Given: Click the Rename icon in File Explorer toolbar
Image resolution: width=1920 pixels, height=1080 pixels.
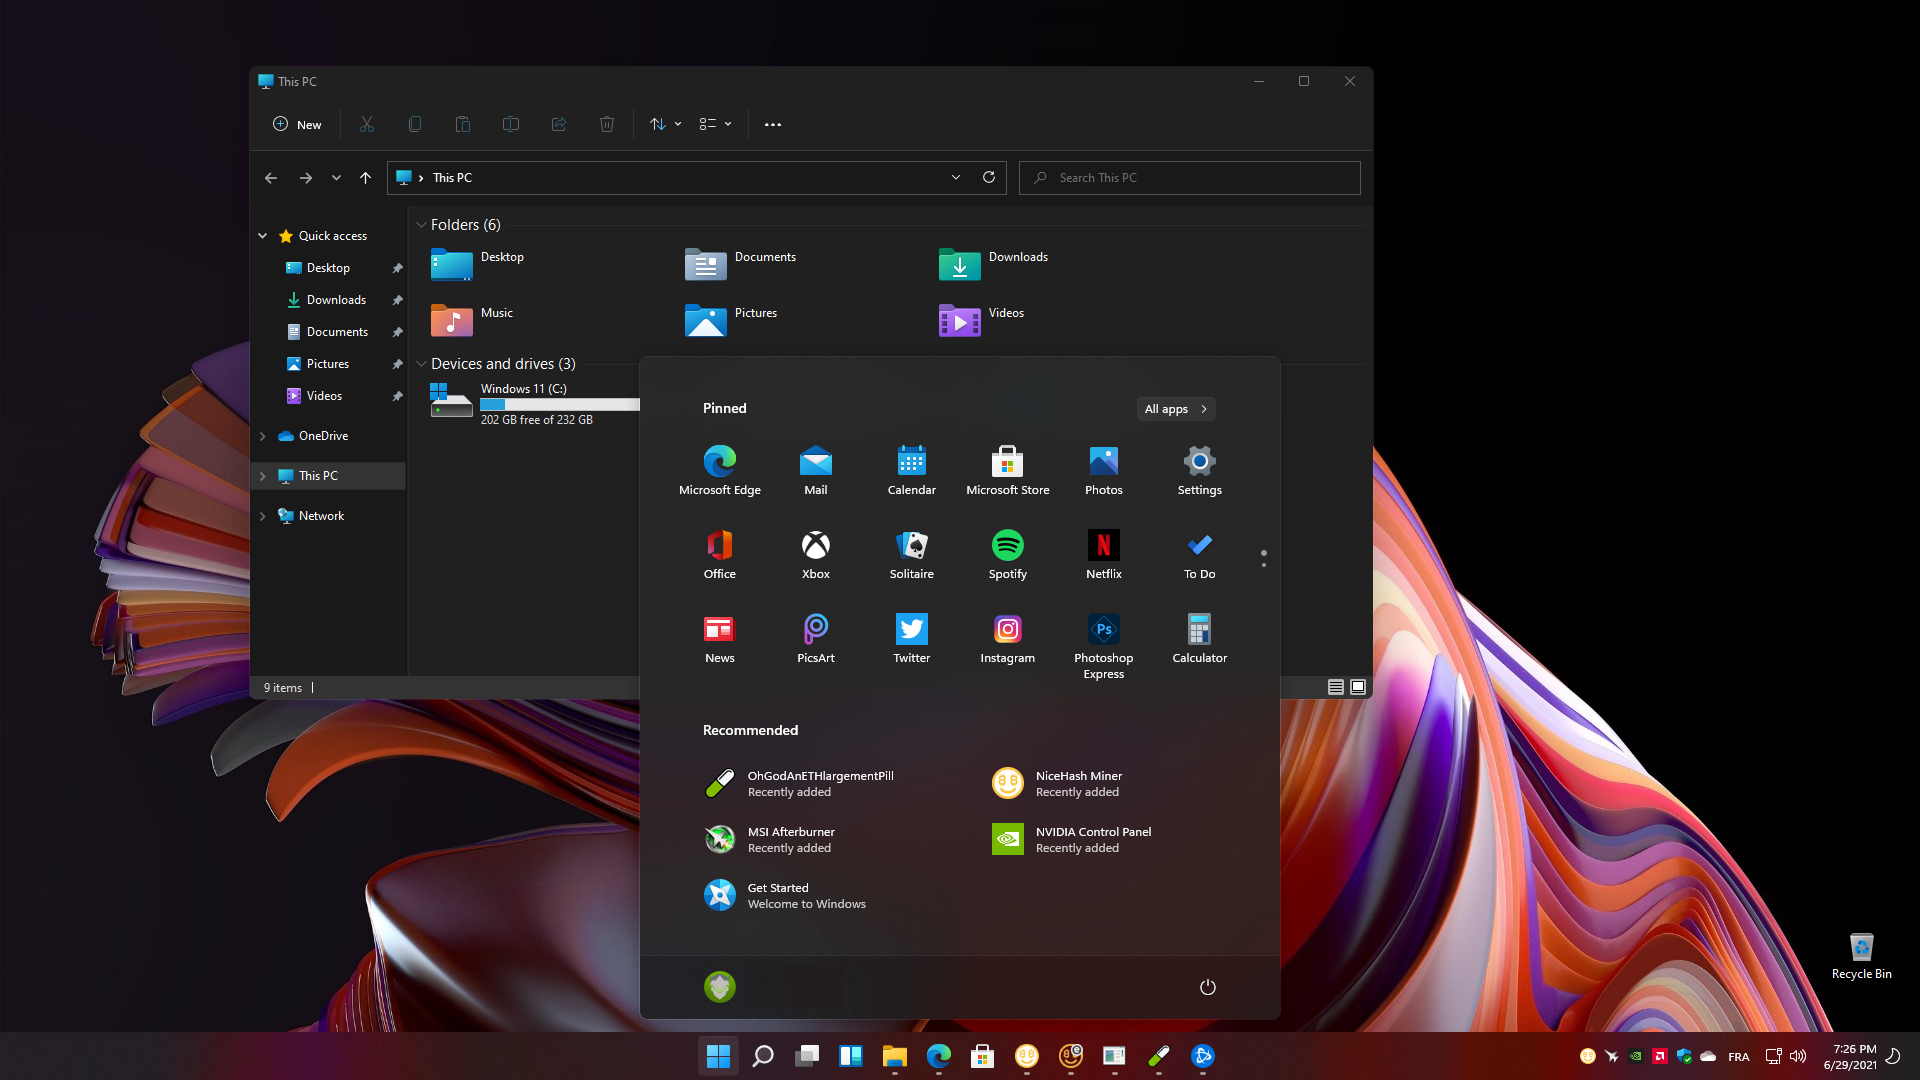Looking at the screenshot, I should point(511,124).
